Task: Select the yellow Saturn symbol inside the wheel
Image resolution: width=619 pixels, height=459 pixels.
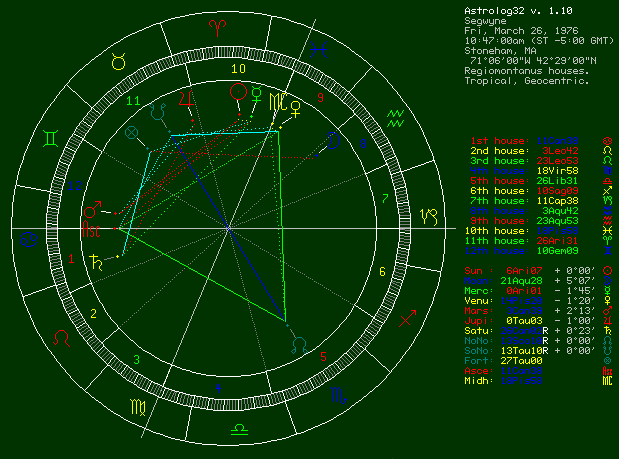Action: pos(96,262)
